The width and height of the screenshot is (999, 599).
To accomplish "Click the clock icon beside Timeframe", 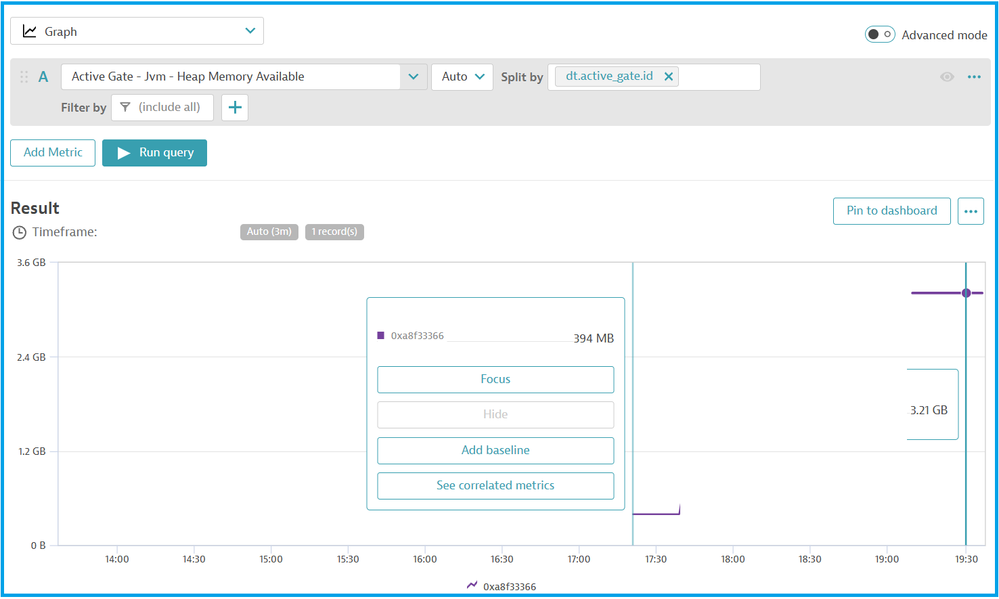I will click(x=19, y=232).
